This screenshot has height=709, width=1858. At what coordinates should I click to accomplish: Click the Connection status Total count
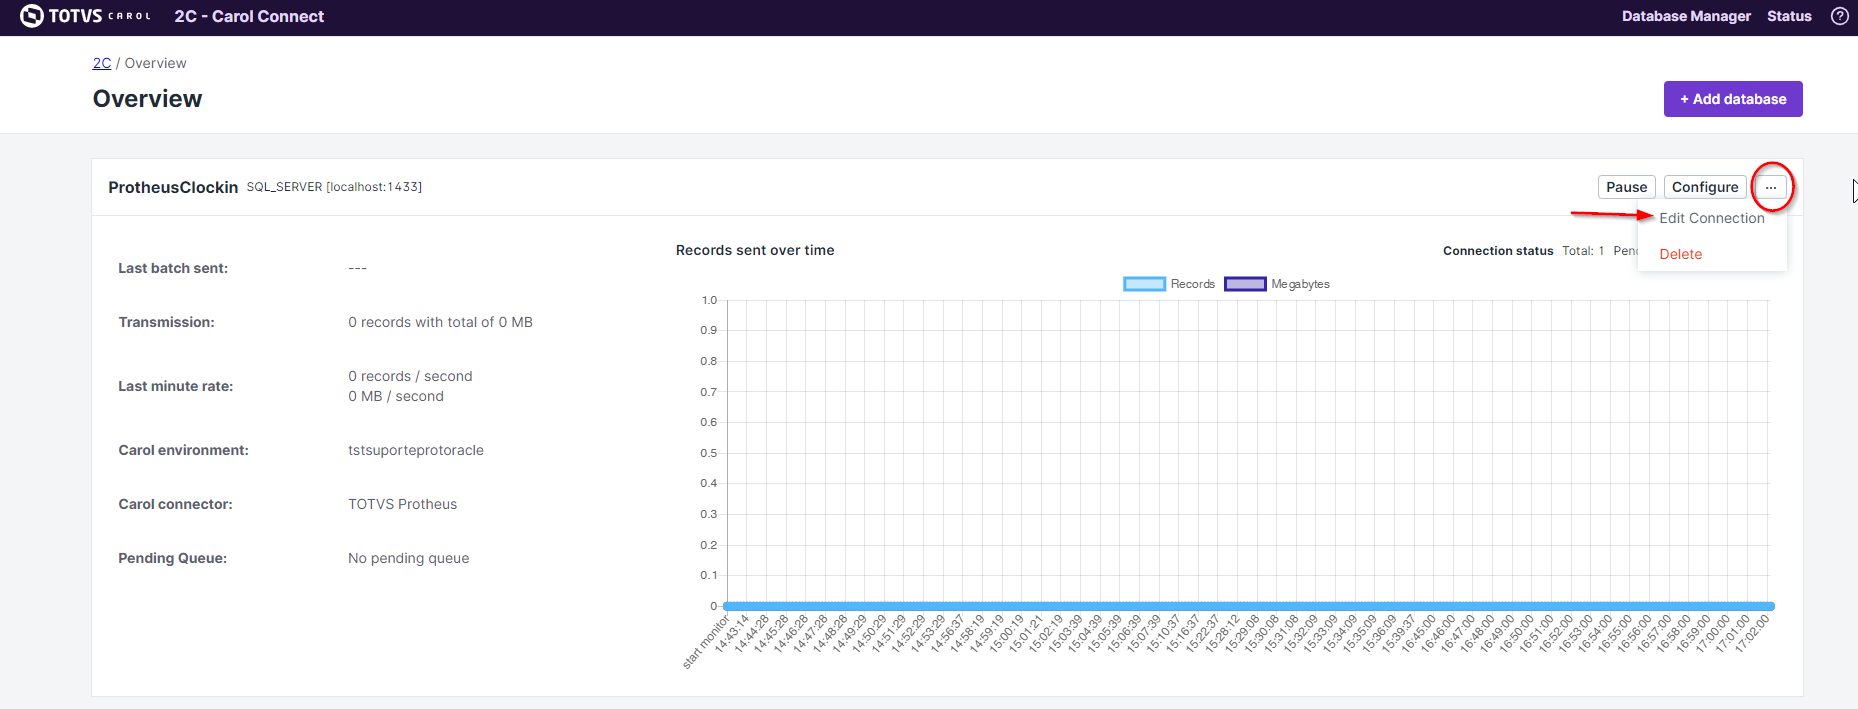click(x=1582, y=251)
